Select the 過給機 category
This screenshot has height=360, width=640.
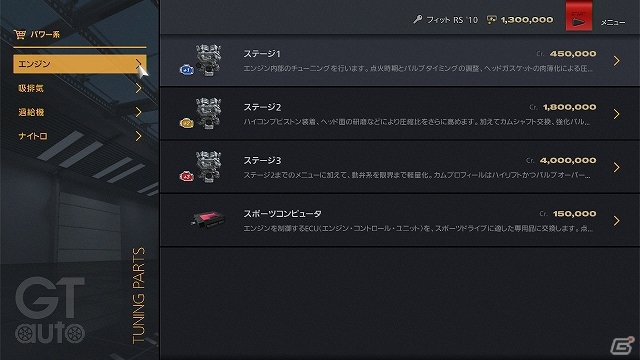coord(80,112)
